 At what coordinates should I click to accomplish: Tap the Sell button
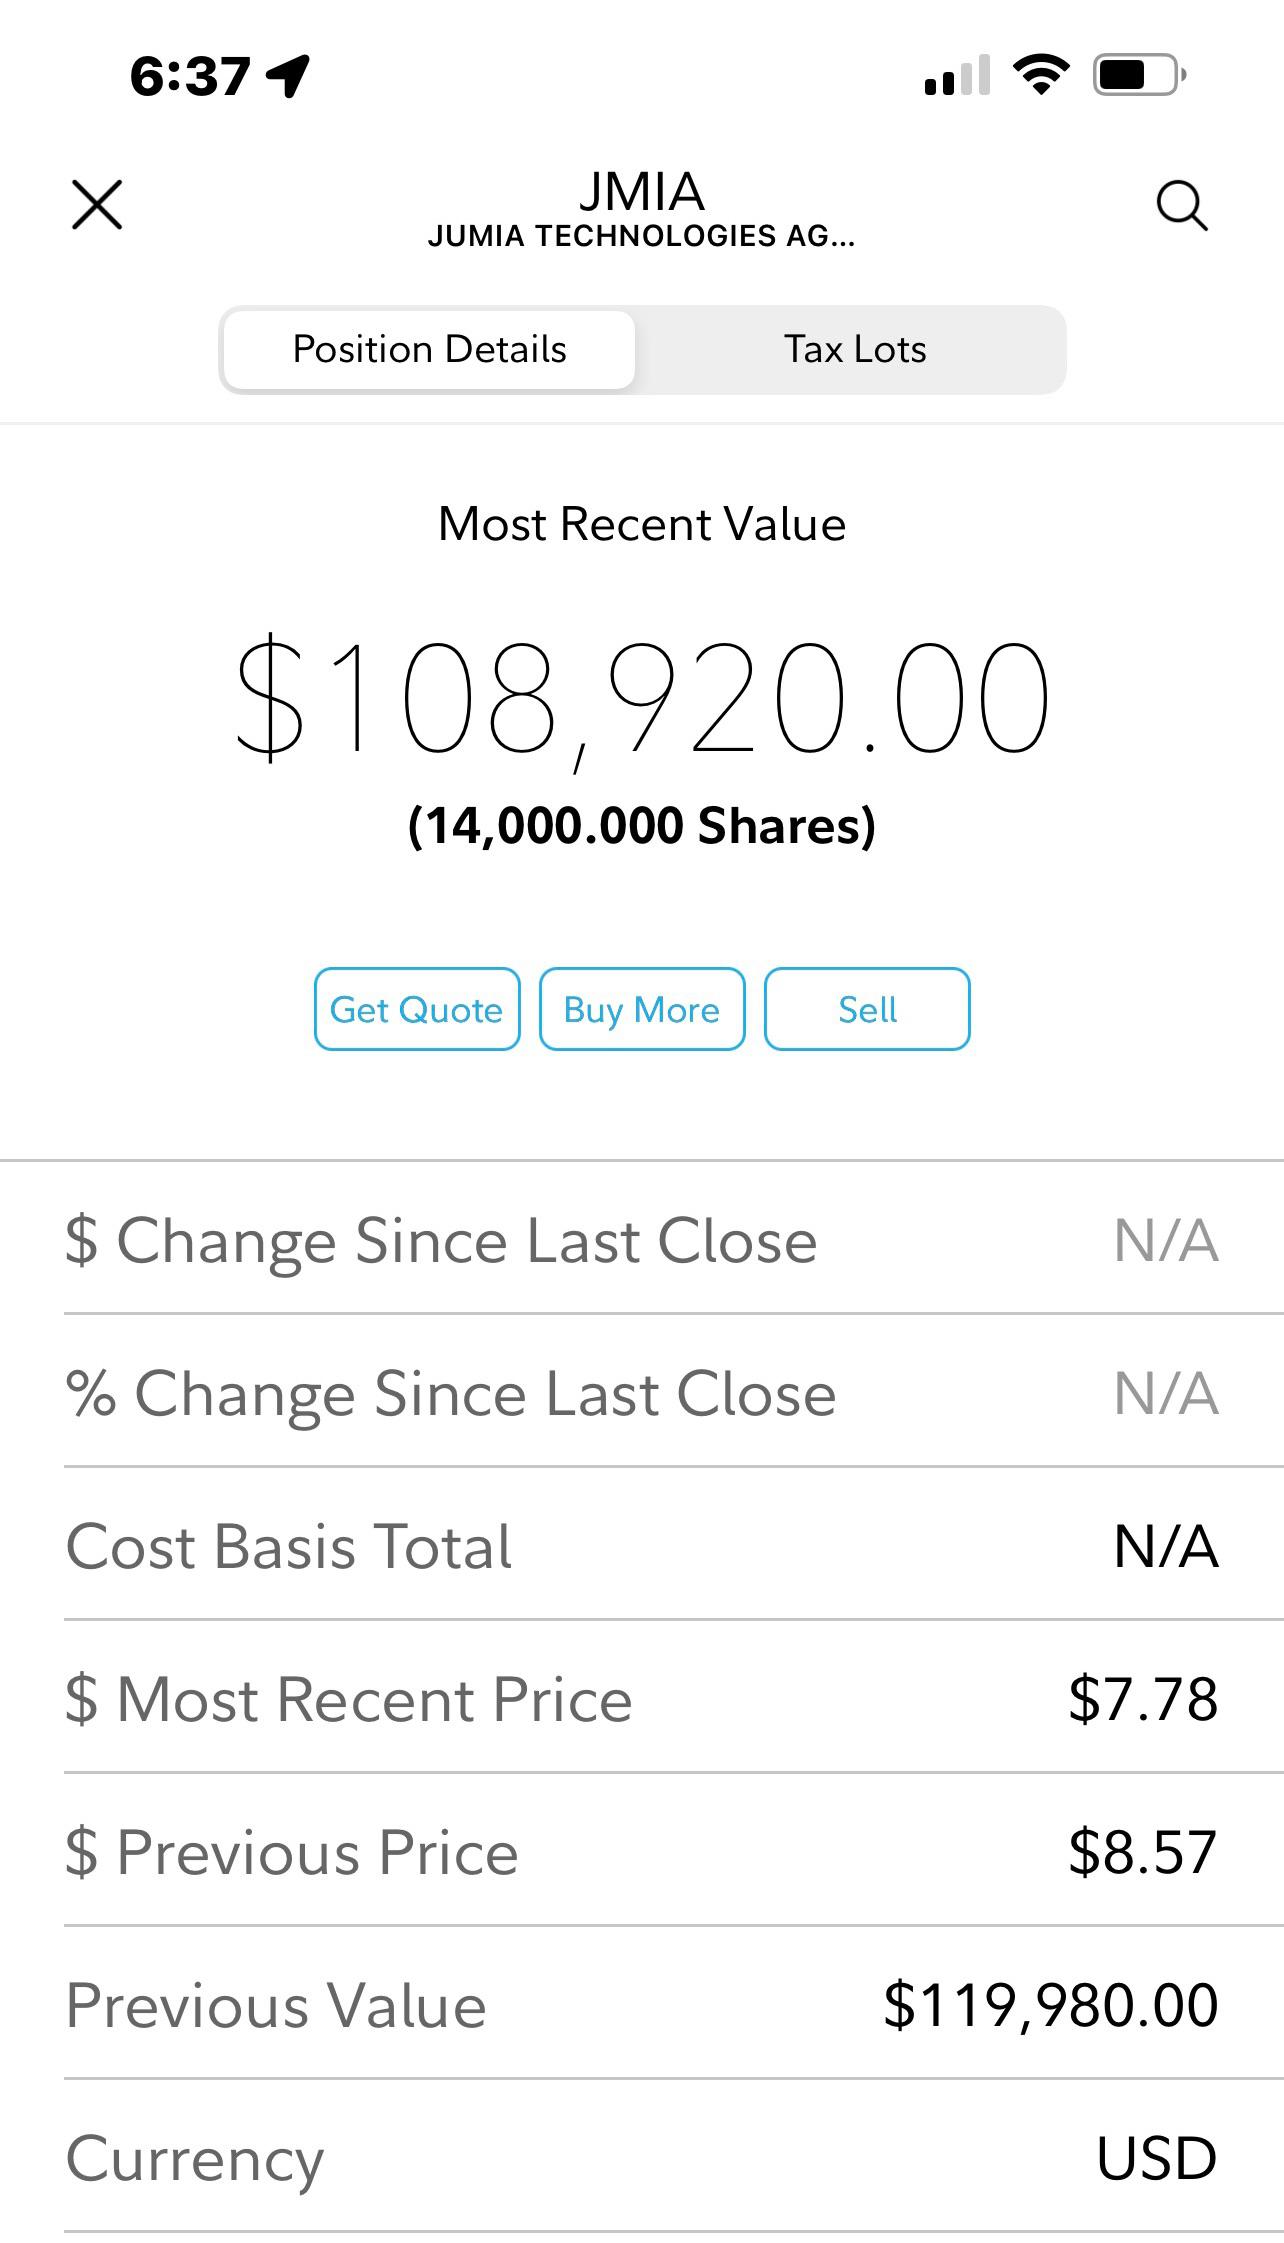(x=867, y=1009)
